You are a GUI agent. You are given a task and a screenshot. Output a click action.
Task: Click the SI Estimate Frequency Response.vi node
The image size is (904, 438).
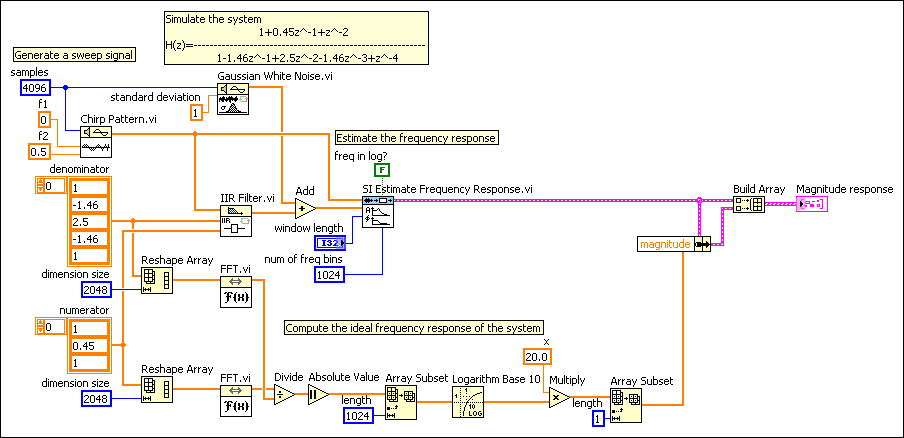pyautogui.click(x=379, y=212)
